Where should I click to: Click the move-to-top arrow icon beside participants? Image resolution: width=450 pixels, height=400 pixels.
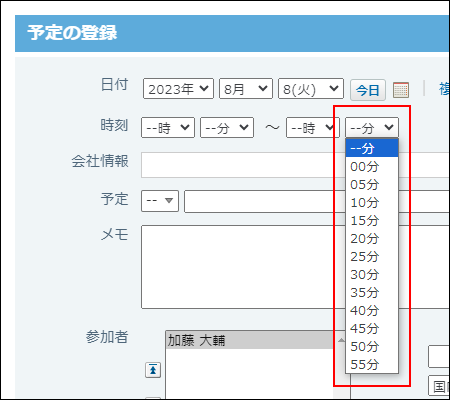pyautogui.click(x=153, y=370)
